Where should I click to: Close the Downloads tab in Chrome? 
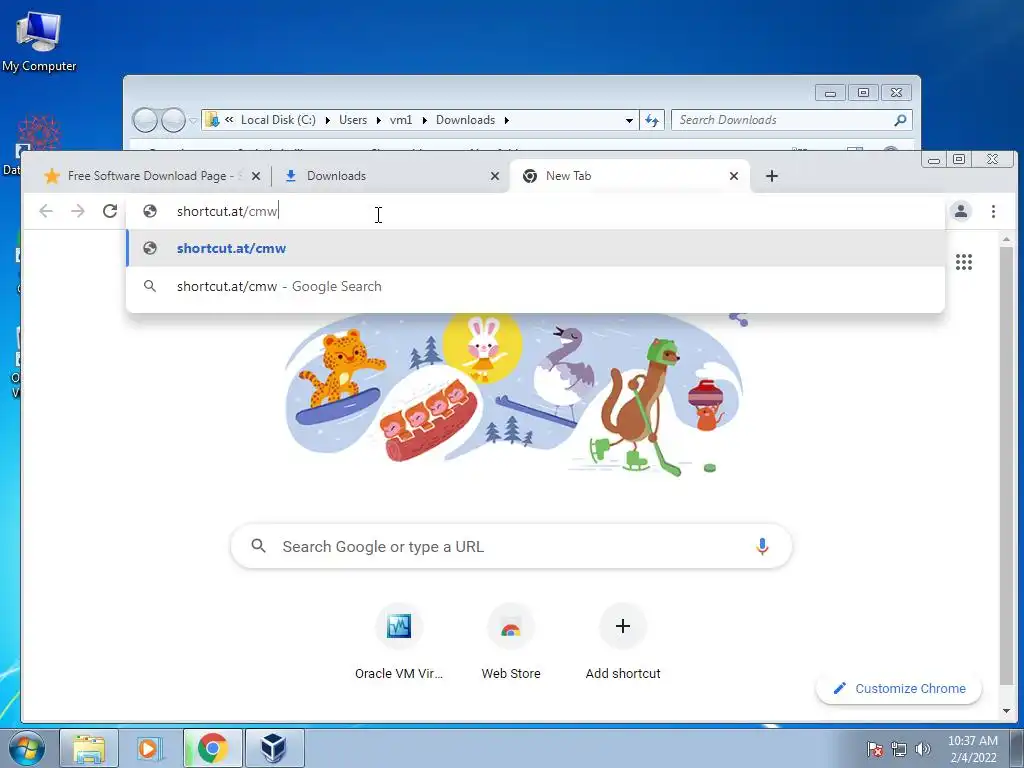click(x=495, y=176)
